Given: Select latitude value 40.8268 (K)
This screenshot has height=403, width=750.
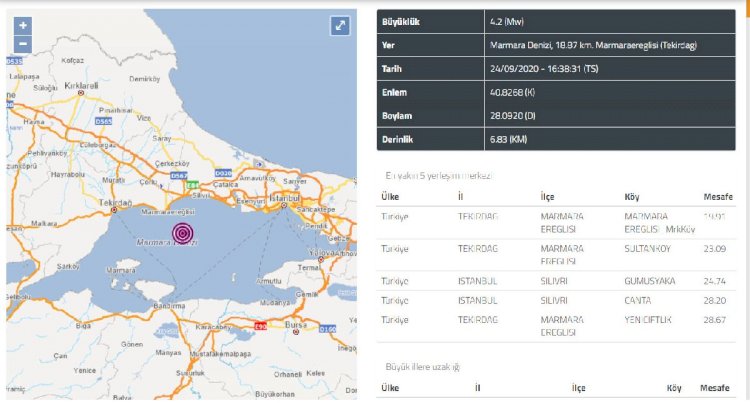Looking at the screenshot, I should [x=512, y=92].
